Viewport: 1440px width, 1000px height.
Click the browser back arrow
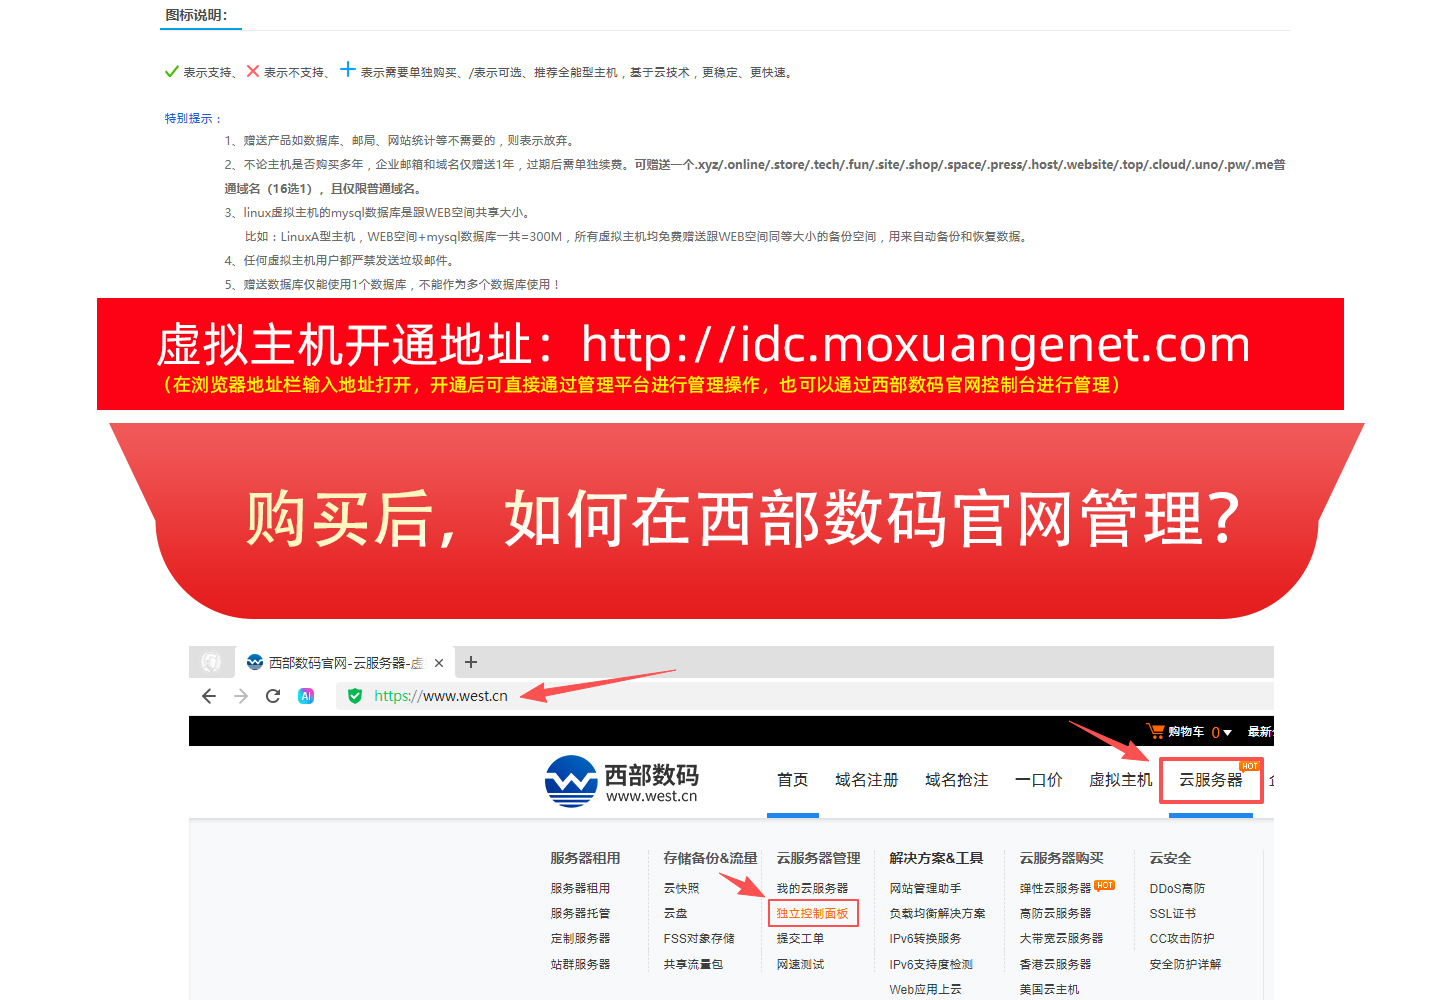coord(208,696)
